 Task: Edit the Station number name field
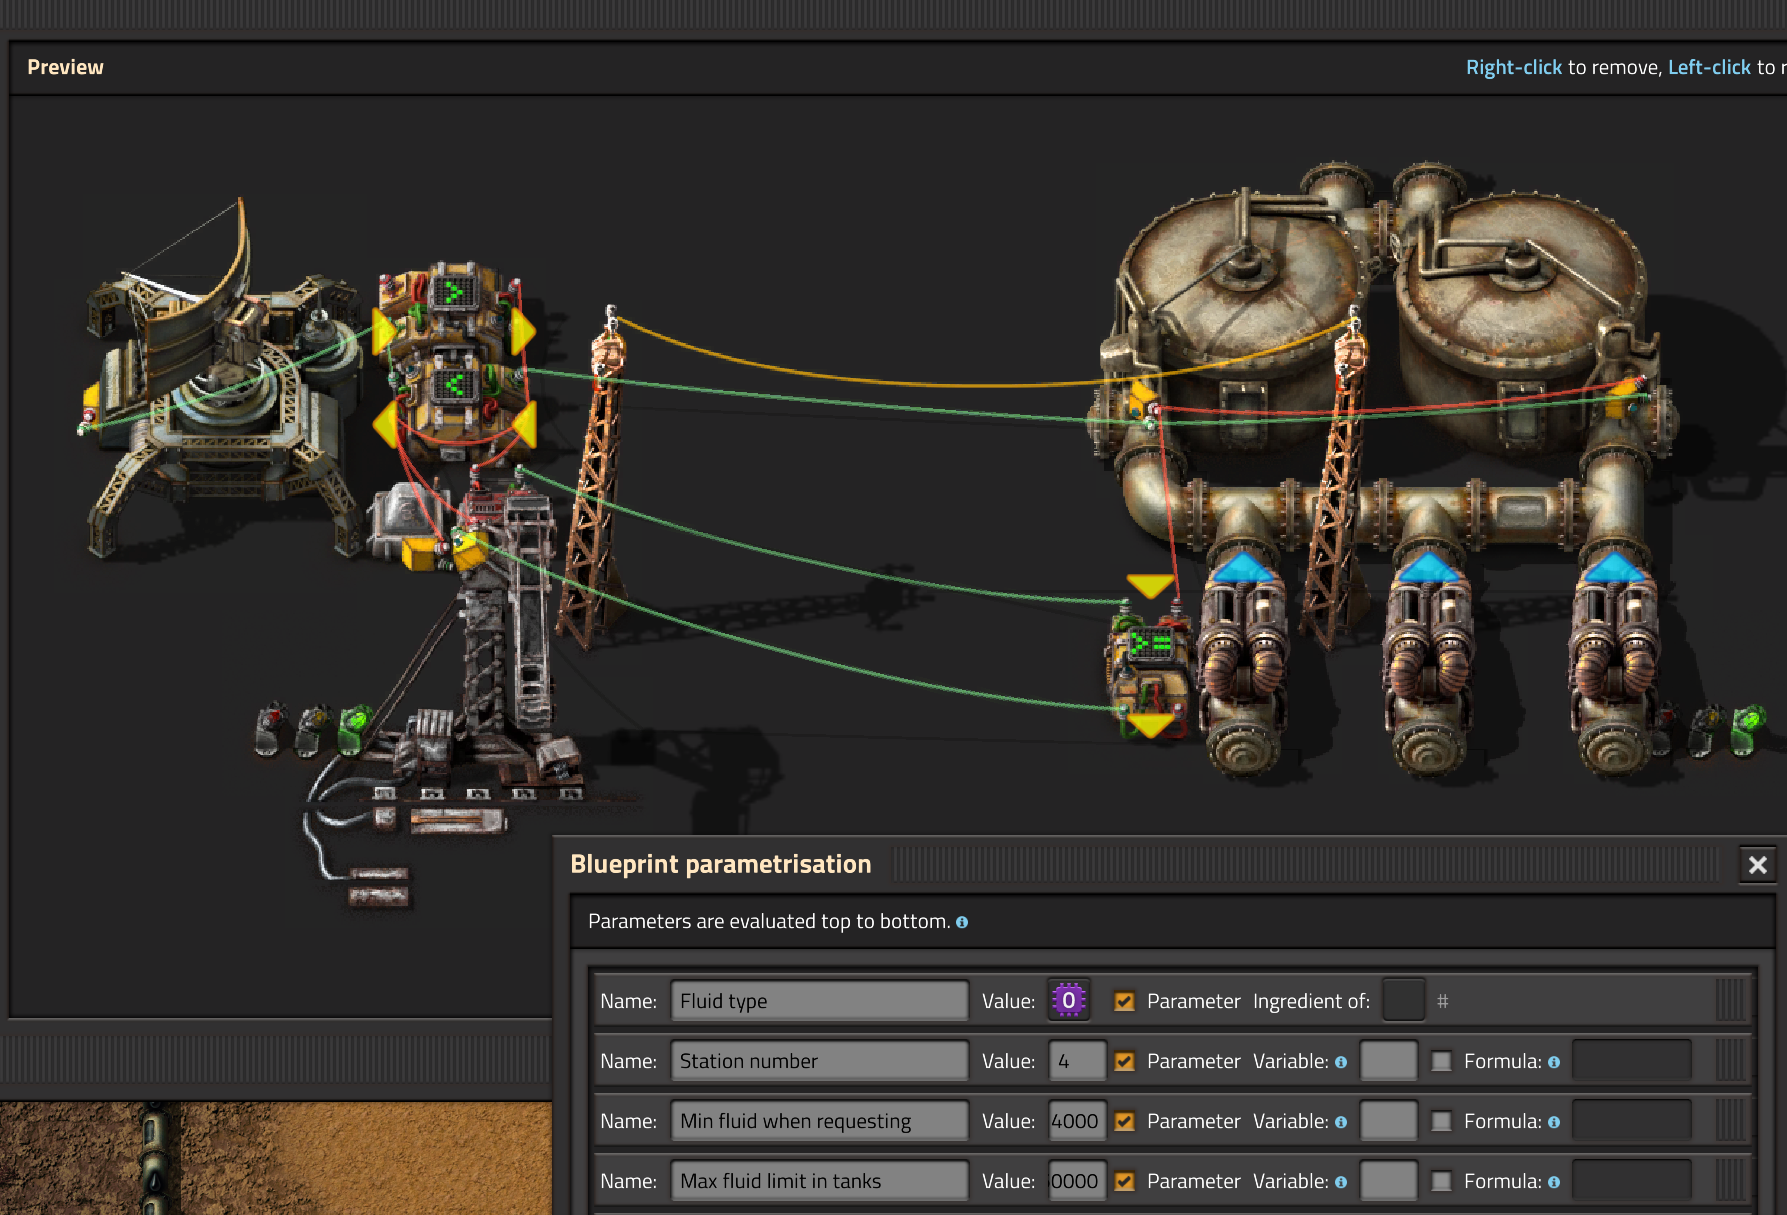(x=819, y=1060)
